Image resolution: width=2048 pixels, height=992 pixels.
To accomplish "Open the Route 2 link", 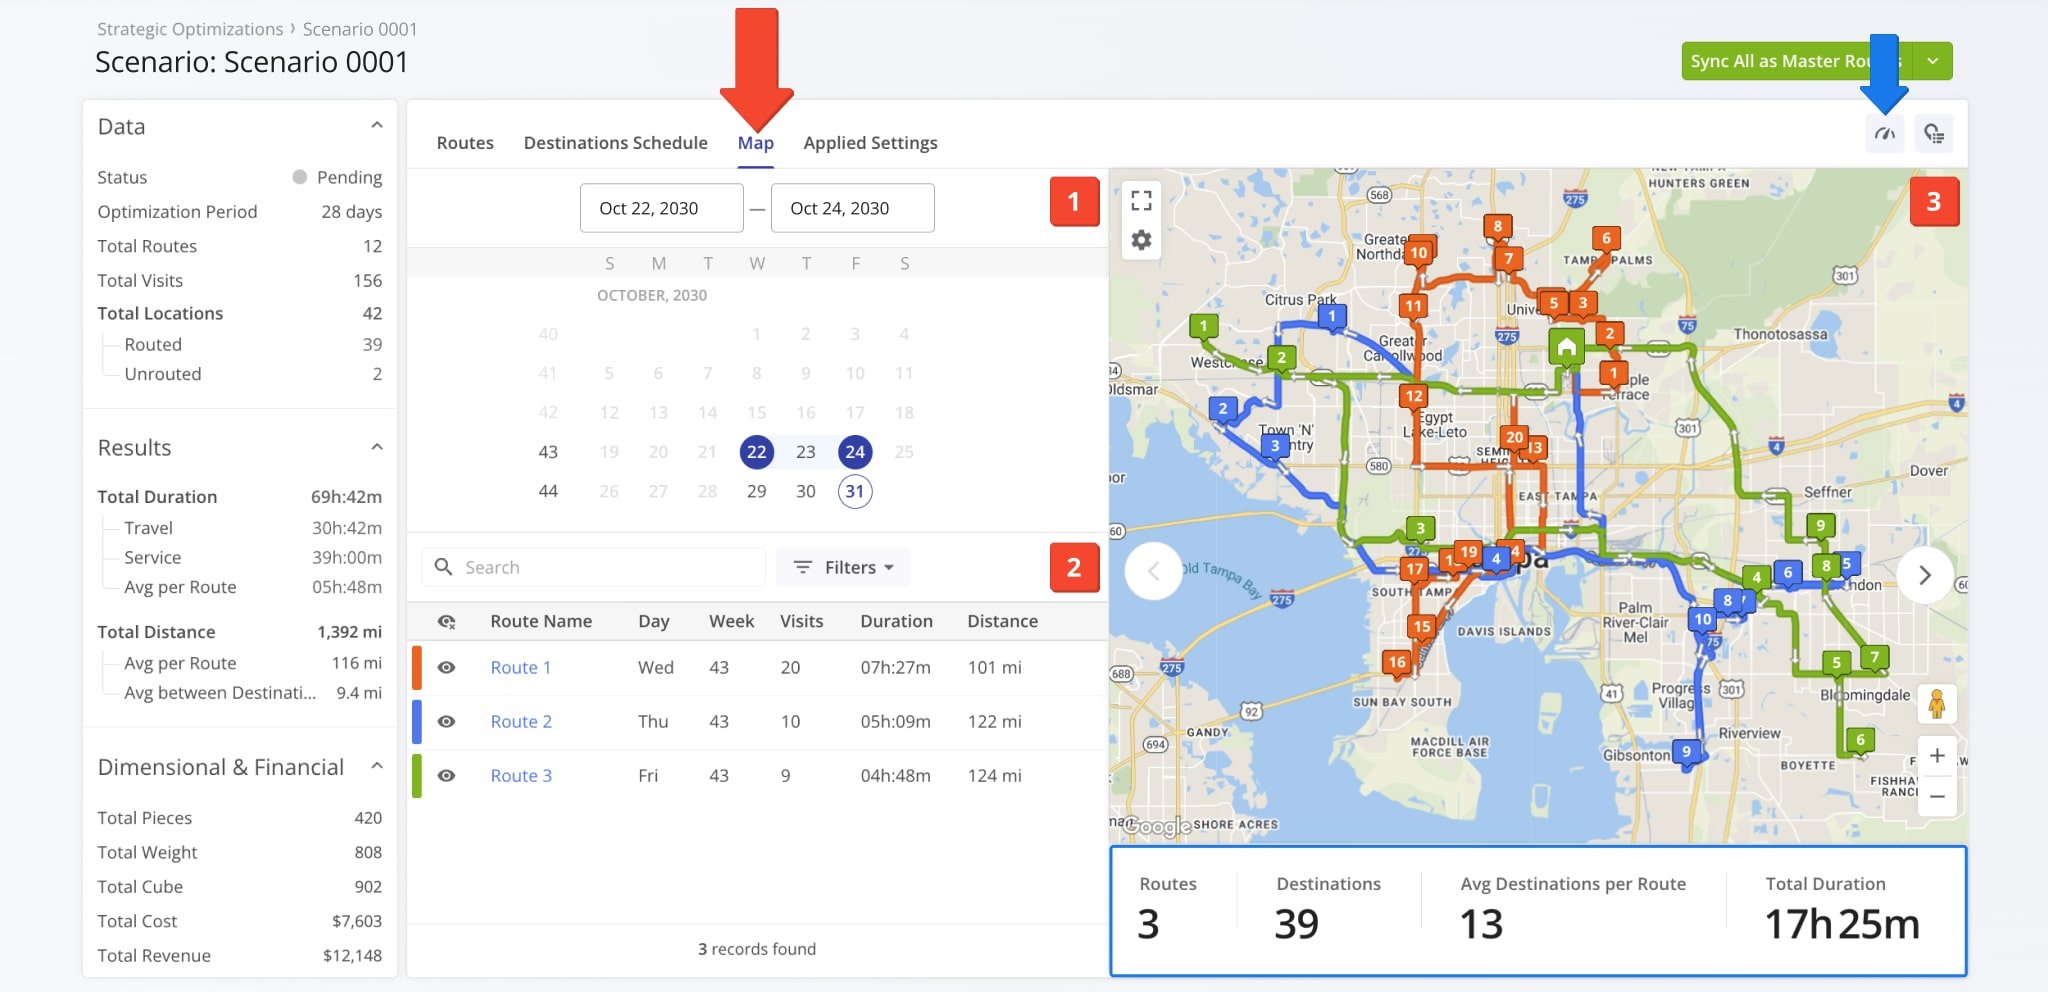I will pos(520,722).
